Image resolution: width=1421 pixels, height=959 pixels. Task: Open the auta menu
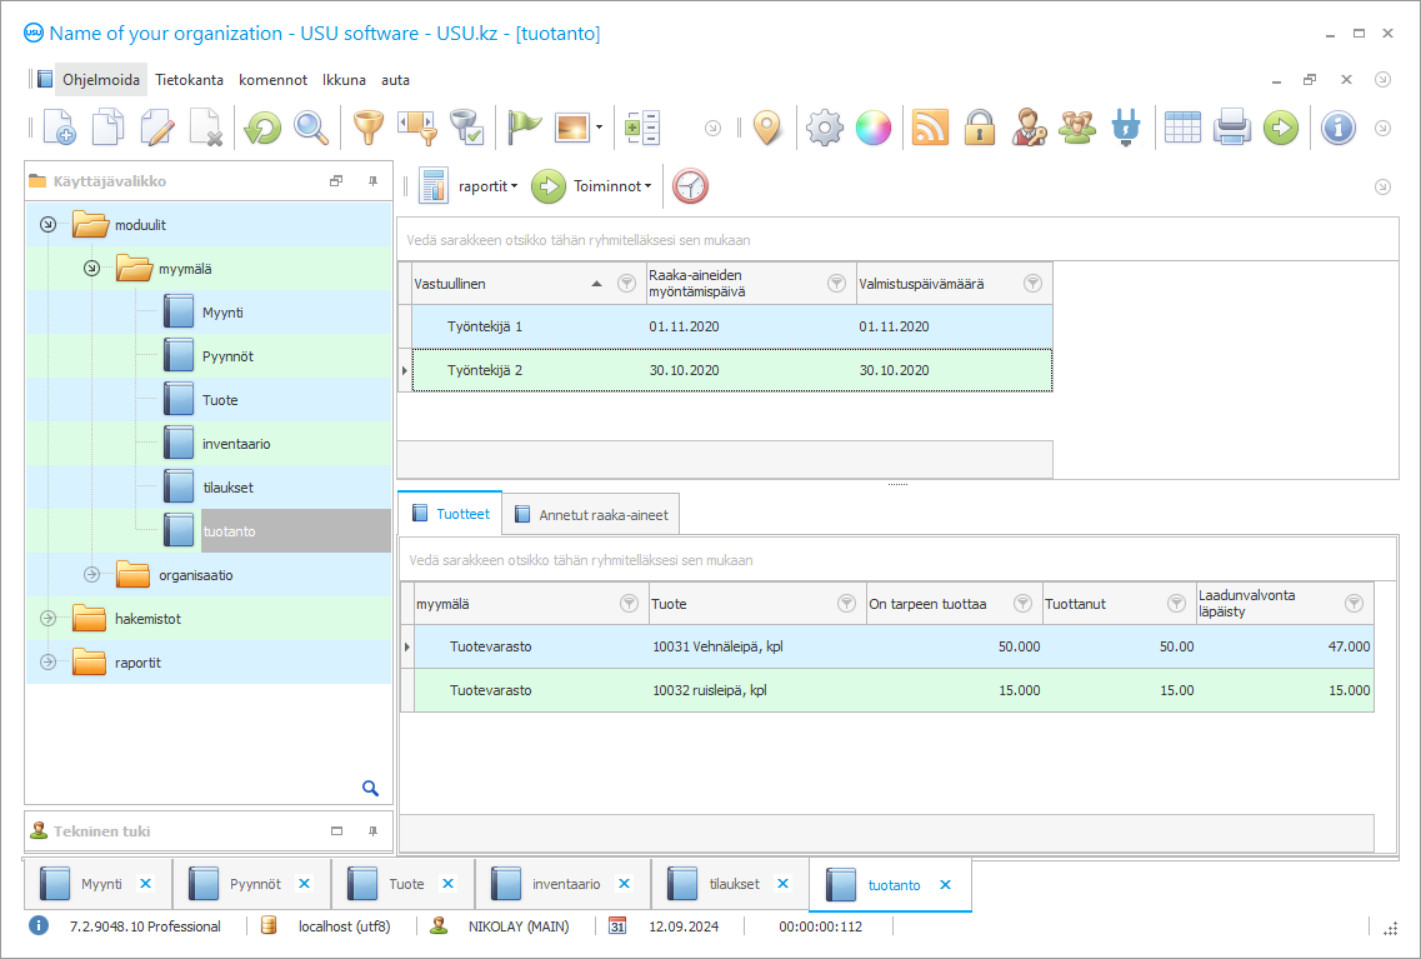tap(395, 80)
